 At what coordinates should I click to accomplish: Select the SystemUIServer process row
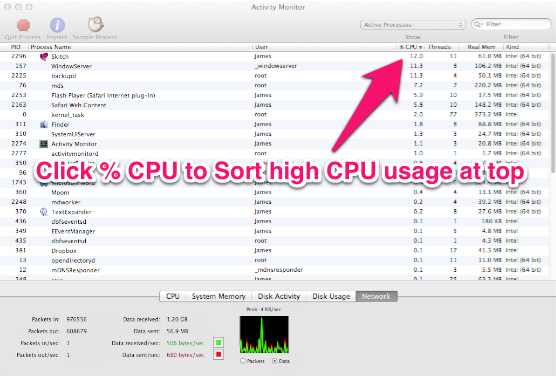pos(275,134)
